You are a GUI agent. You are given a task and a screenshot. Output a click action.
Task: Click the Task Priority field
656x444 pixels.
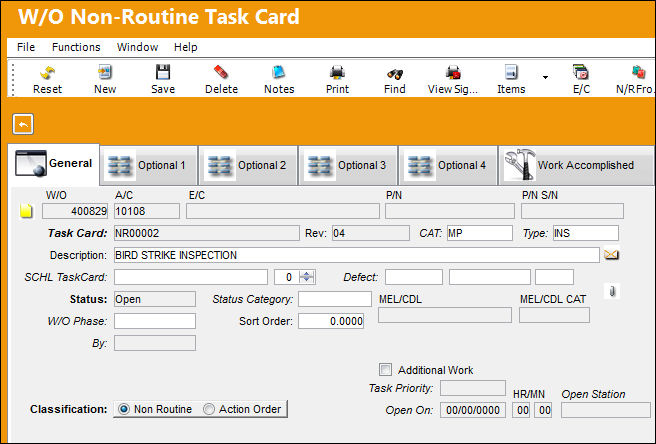pyautogui.click(x=473, y=388)
